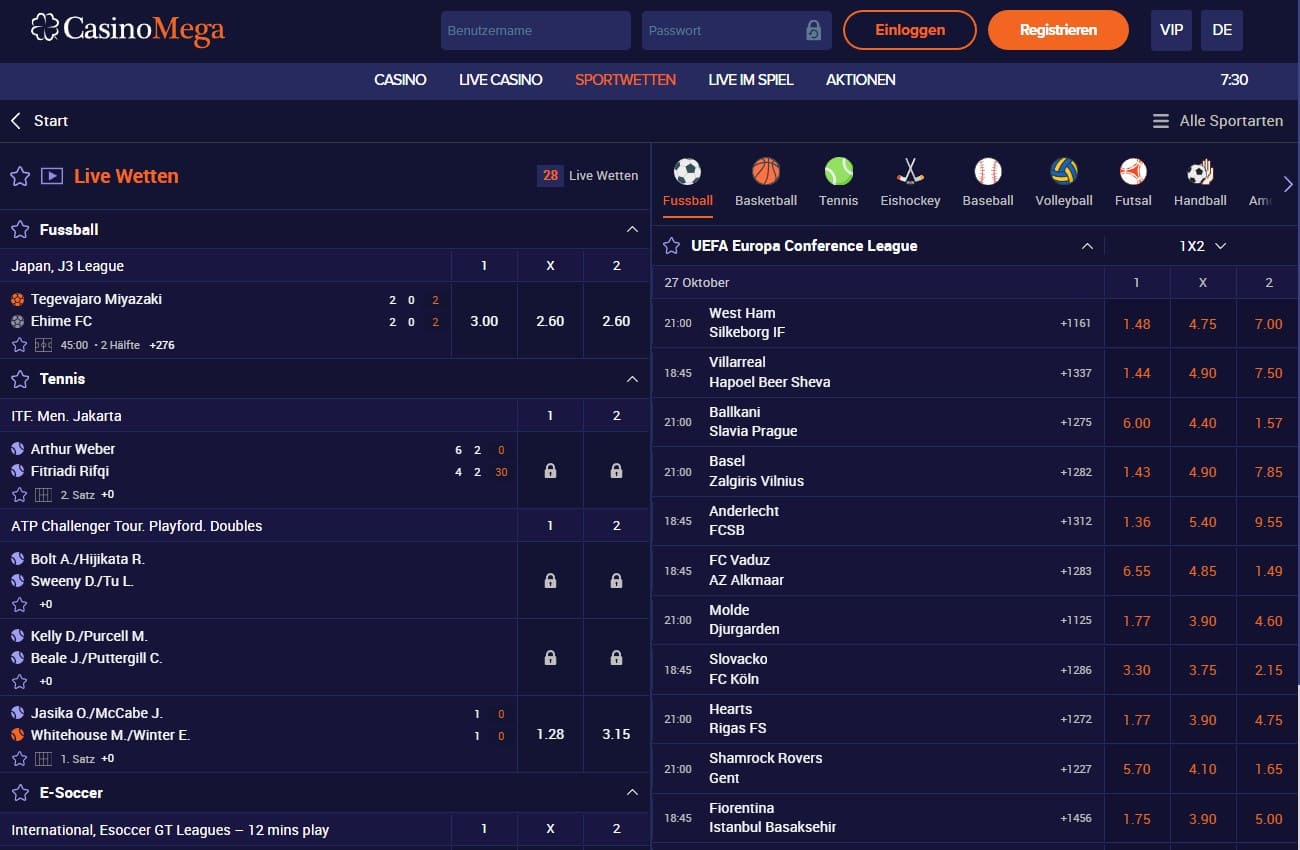Click the locked odds 1 for Kelly D./Purcell M.

pos(550,657)
